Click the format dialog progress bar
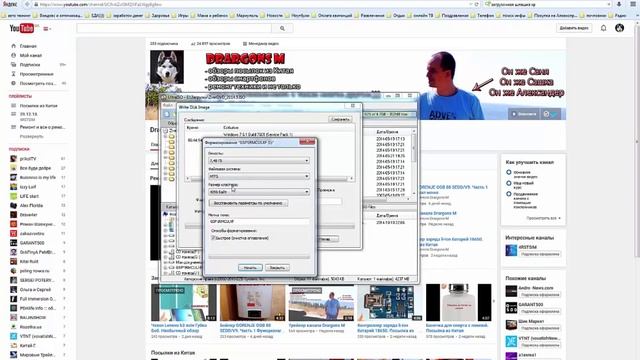Viewport: 640px width, 360px height. click(259, 257)
